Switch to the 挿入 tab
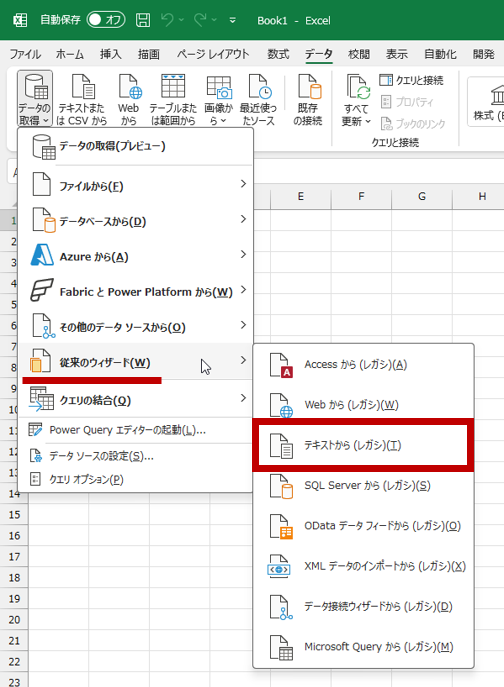The width and height of the screenshot is (504, 687). (x=110, y=54)
